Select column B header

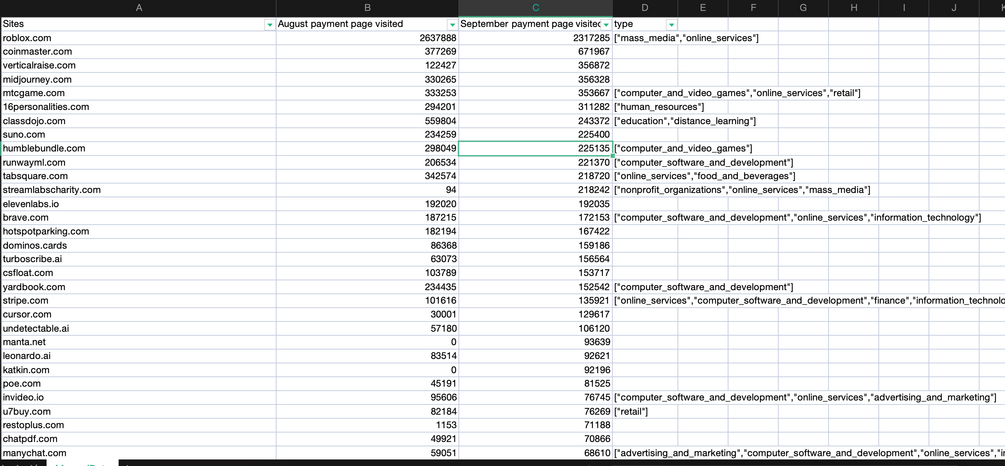(367, 8)
